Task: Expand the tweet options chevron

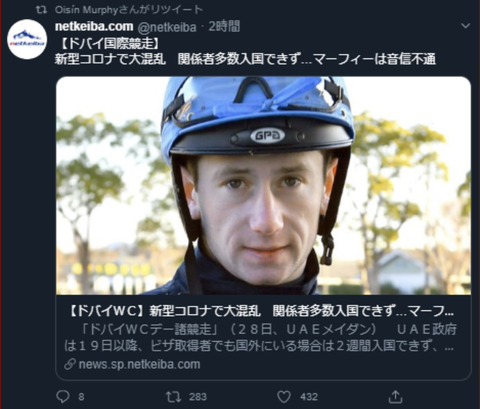Action: pos(465,26)
